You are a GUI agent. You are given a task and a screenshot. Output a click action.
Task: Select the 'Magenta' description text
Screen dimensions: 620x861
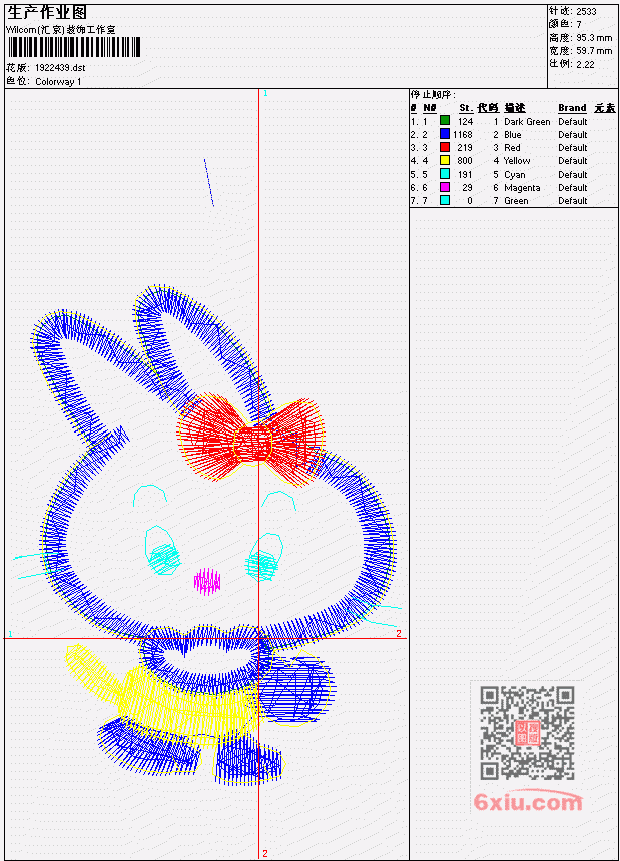click(522, 188)
